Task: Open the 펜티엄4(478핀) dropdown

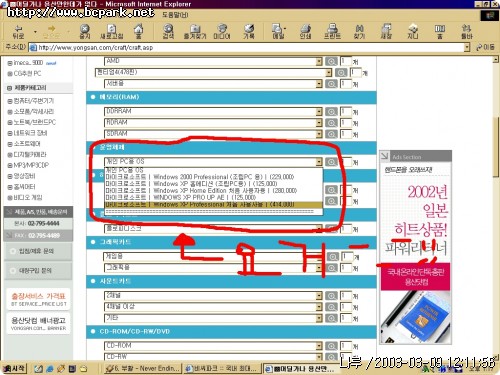Action: [329, 73]
